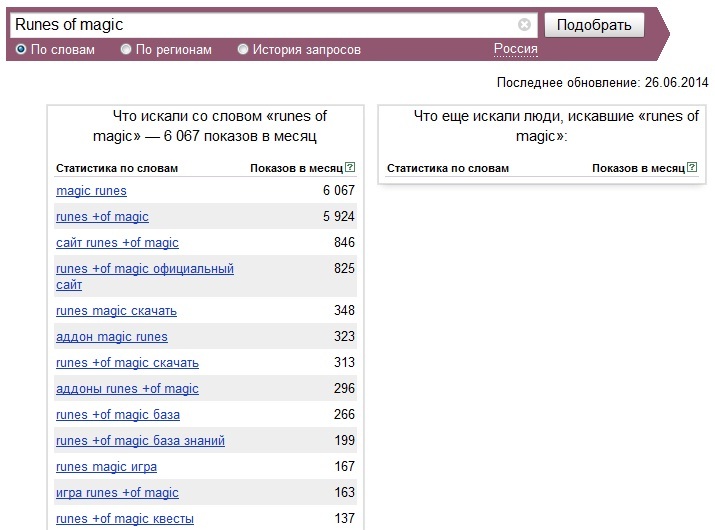Viewport: 715px width, 530px height.
Task: Click the '323' impressions value
Action: 344,336
